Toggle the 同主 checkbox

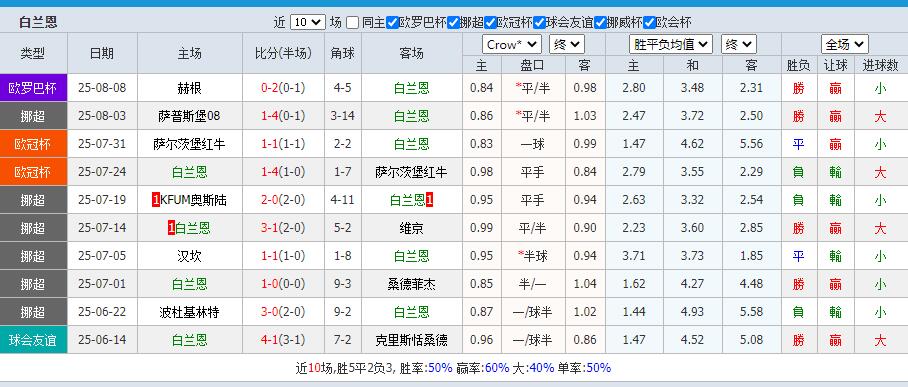click(353, 23)
